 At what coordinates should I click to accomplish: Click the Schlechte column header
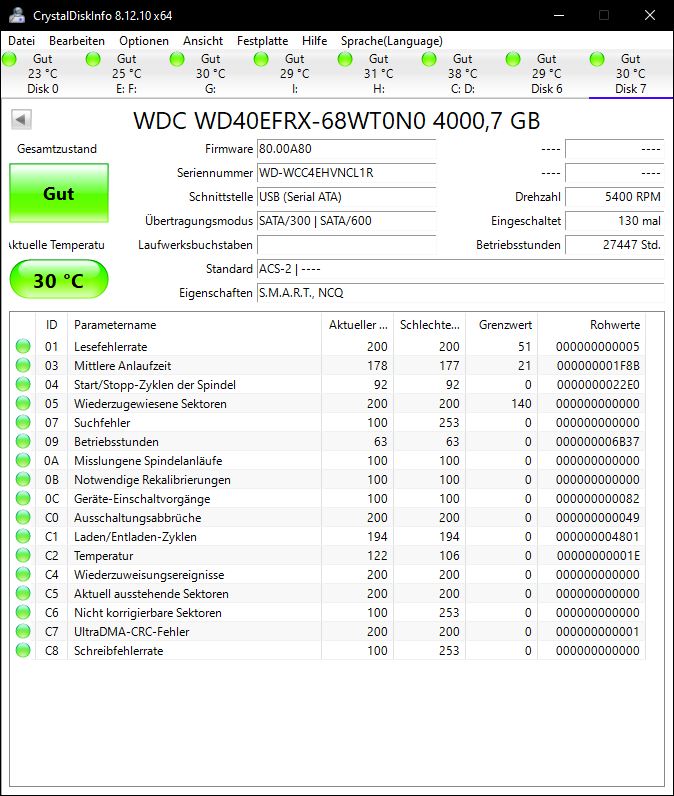pyautogui.click(x=429, y=325)
